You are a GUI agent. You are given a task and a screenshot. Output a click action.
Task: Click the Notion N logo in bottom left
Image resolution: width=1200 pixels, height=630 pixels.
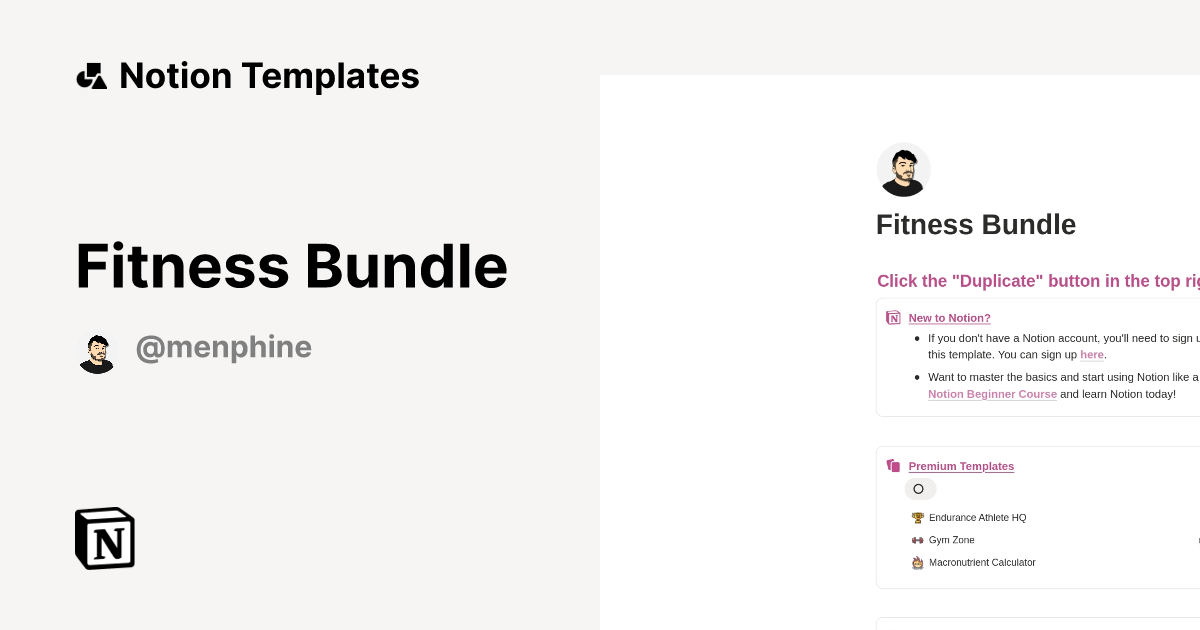point(104,538)
